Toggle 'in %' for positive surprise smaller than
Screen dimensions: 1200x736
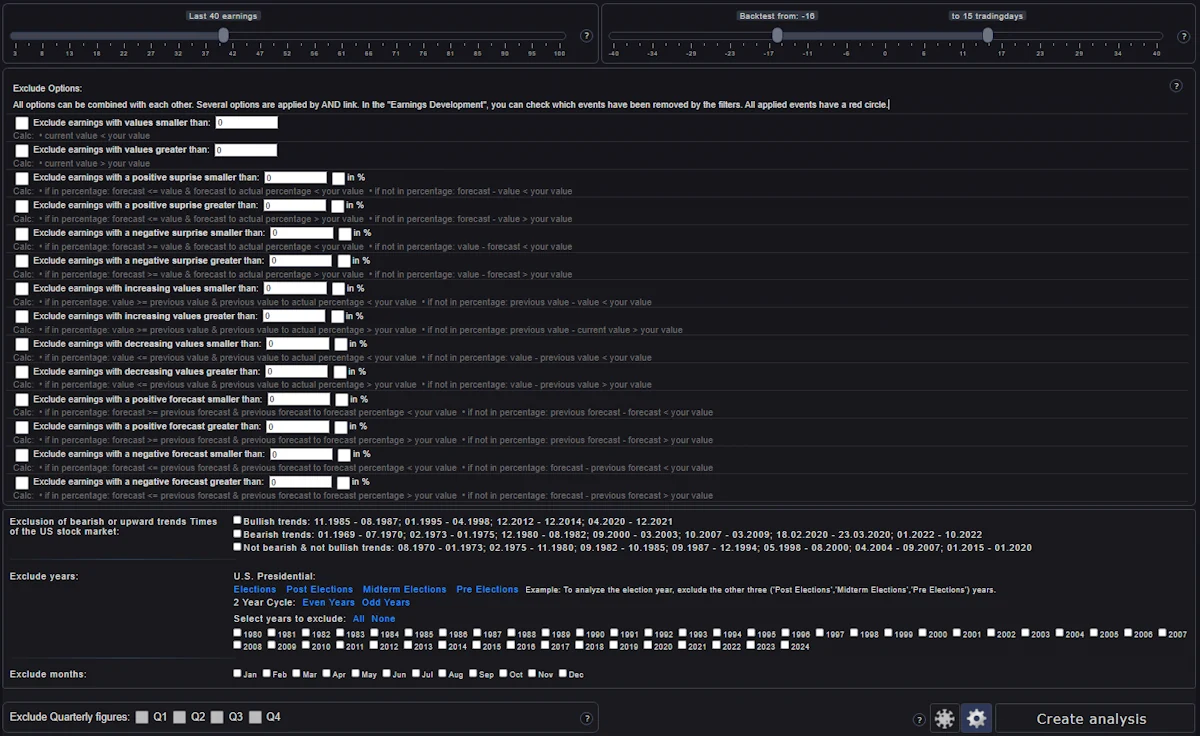[x=339, y=178]
